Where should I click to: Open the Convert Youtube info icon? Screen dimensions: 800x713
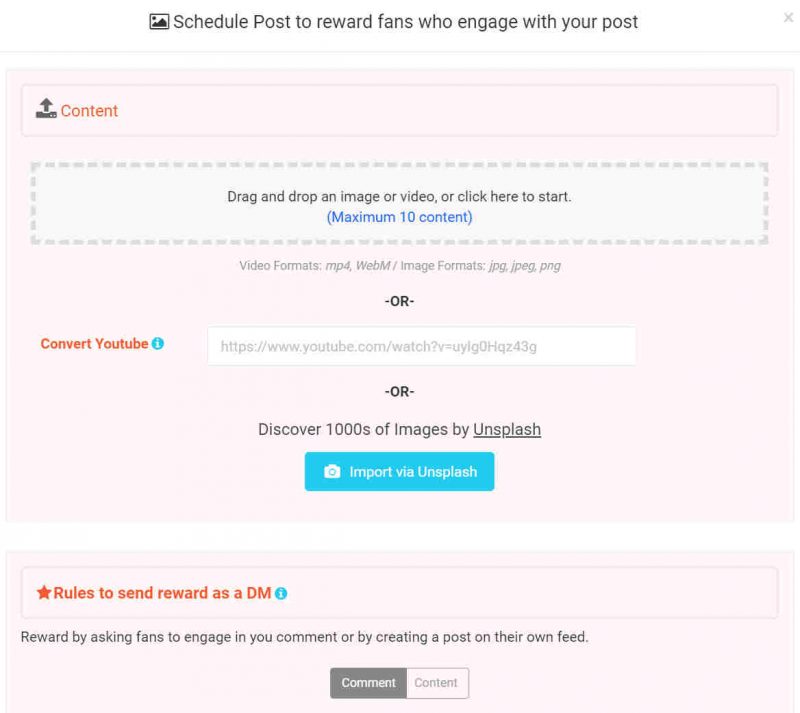(158, 343)
